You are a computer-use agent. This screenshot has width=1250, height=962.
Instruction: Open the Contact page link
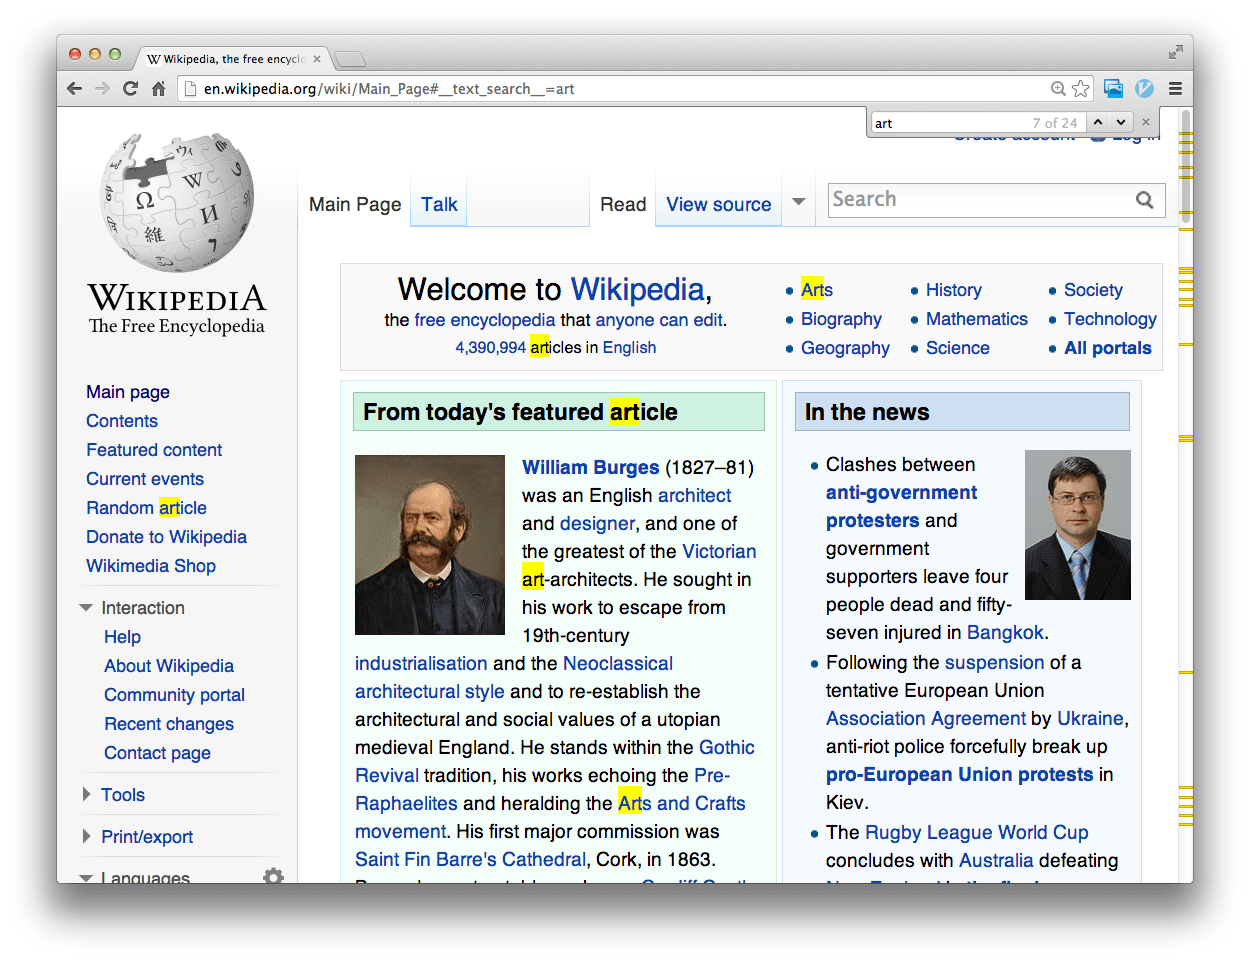pos(157,753)
